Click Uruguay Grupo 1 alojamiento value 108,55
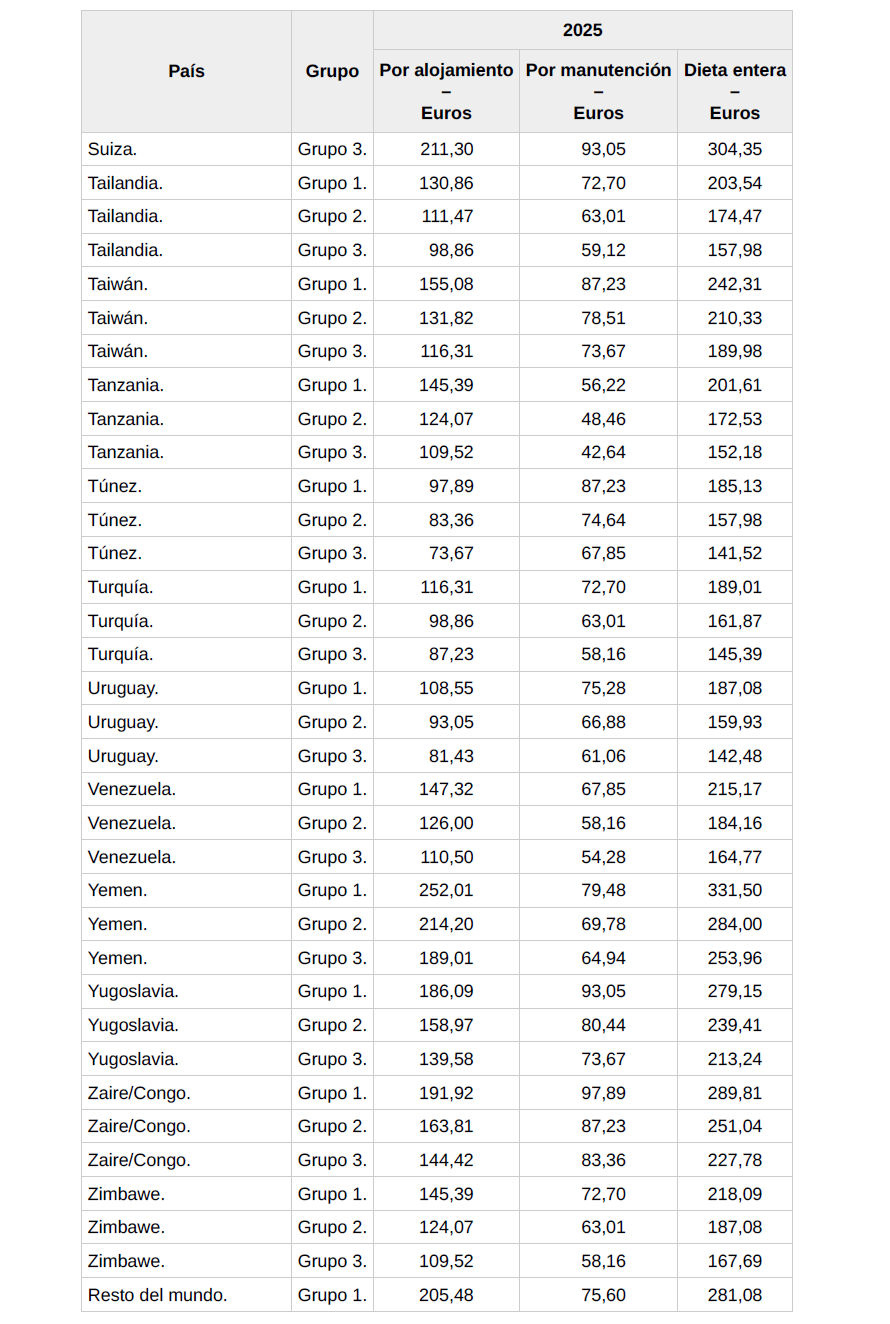This screenshot has height=1324, width=890. 447,689
